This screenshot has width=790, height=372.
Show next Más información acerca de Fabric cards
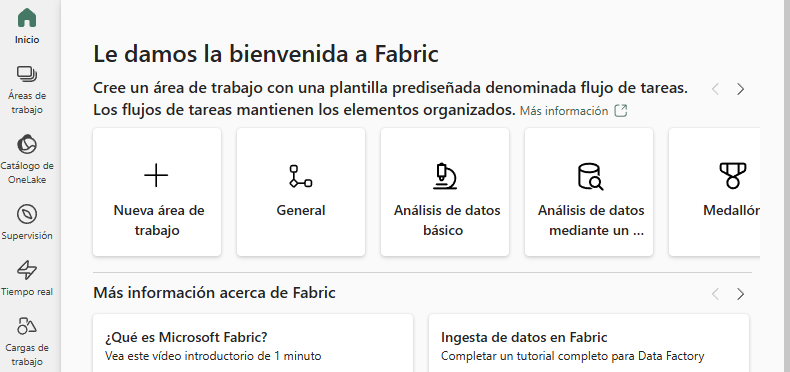[740, 294]
